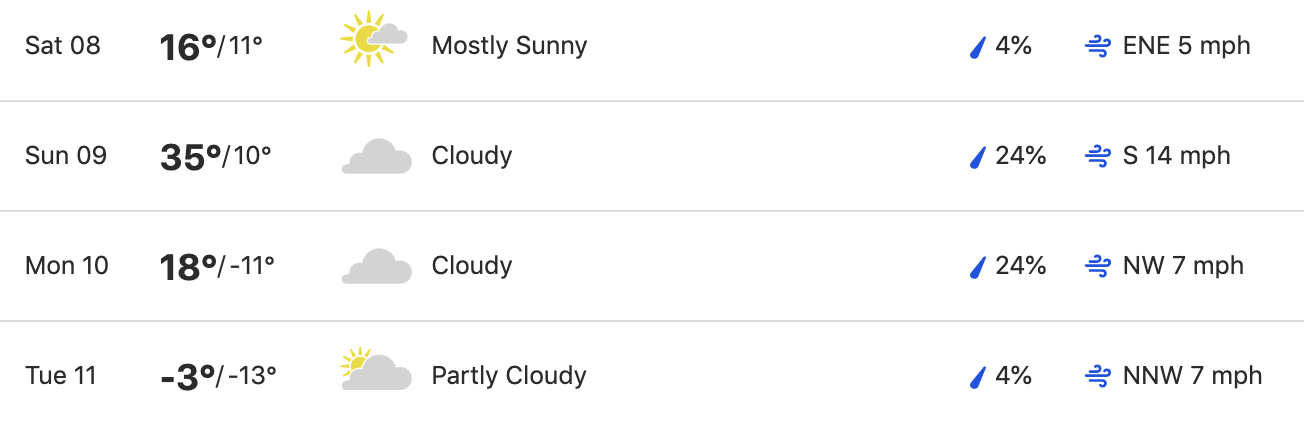The width and height of the screenshot is (1304, 428).
Task: Click the wind icon next to NNW 7 mph
Action: pos(1098,376)
